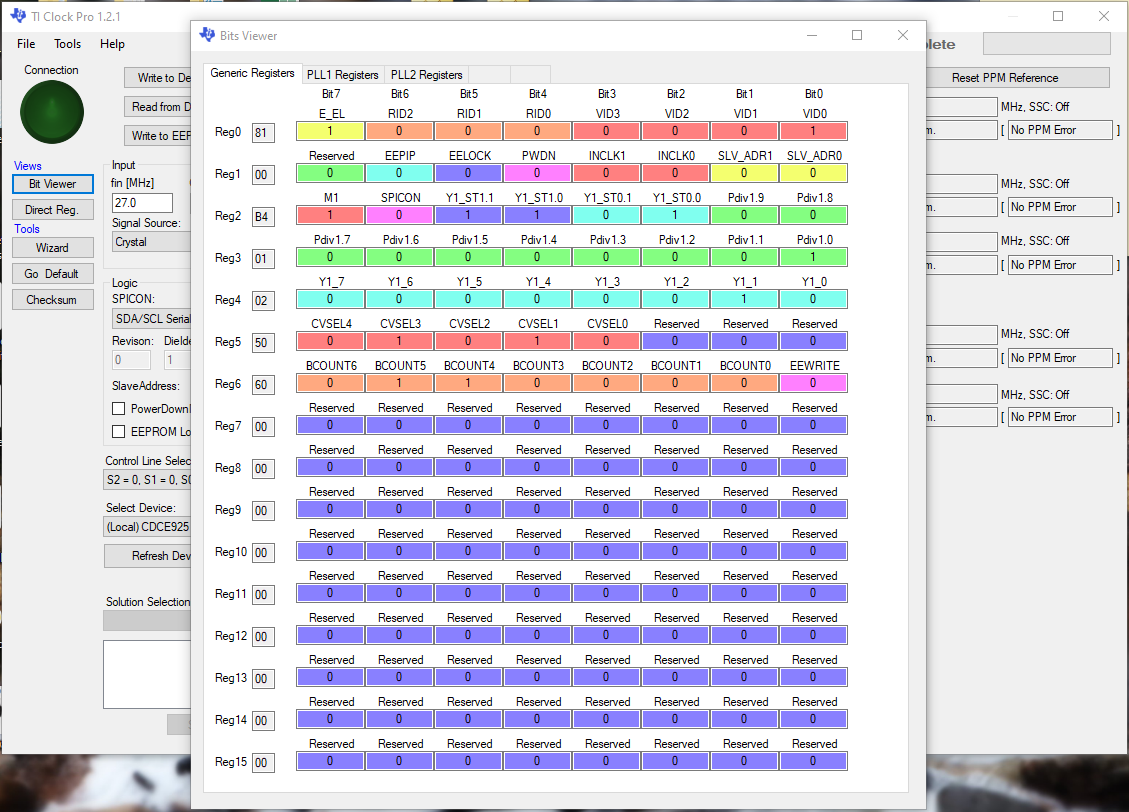The height and width of the screenshot is (812, 1129).
Task: Click the Checksum button
Action: click(53, 299)
